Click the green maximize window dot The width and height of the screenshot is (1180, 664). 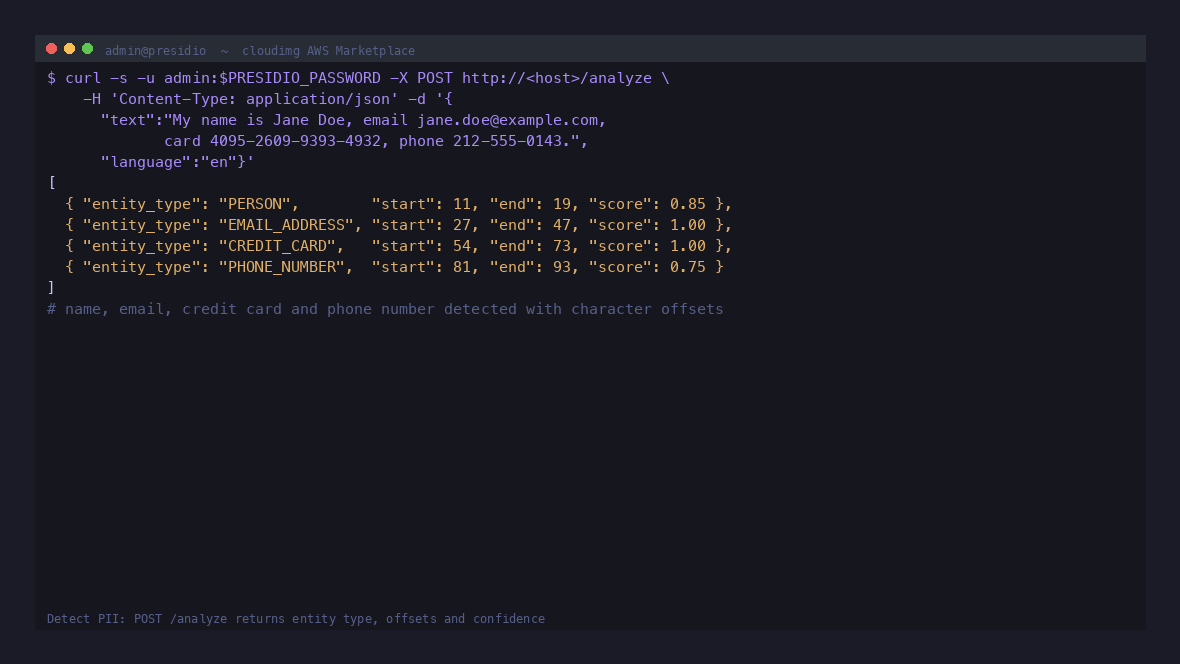(x=87, y=49)
